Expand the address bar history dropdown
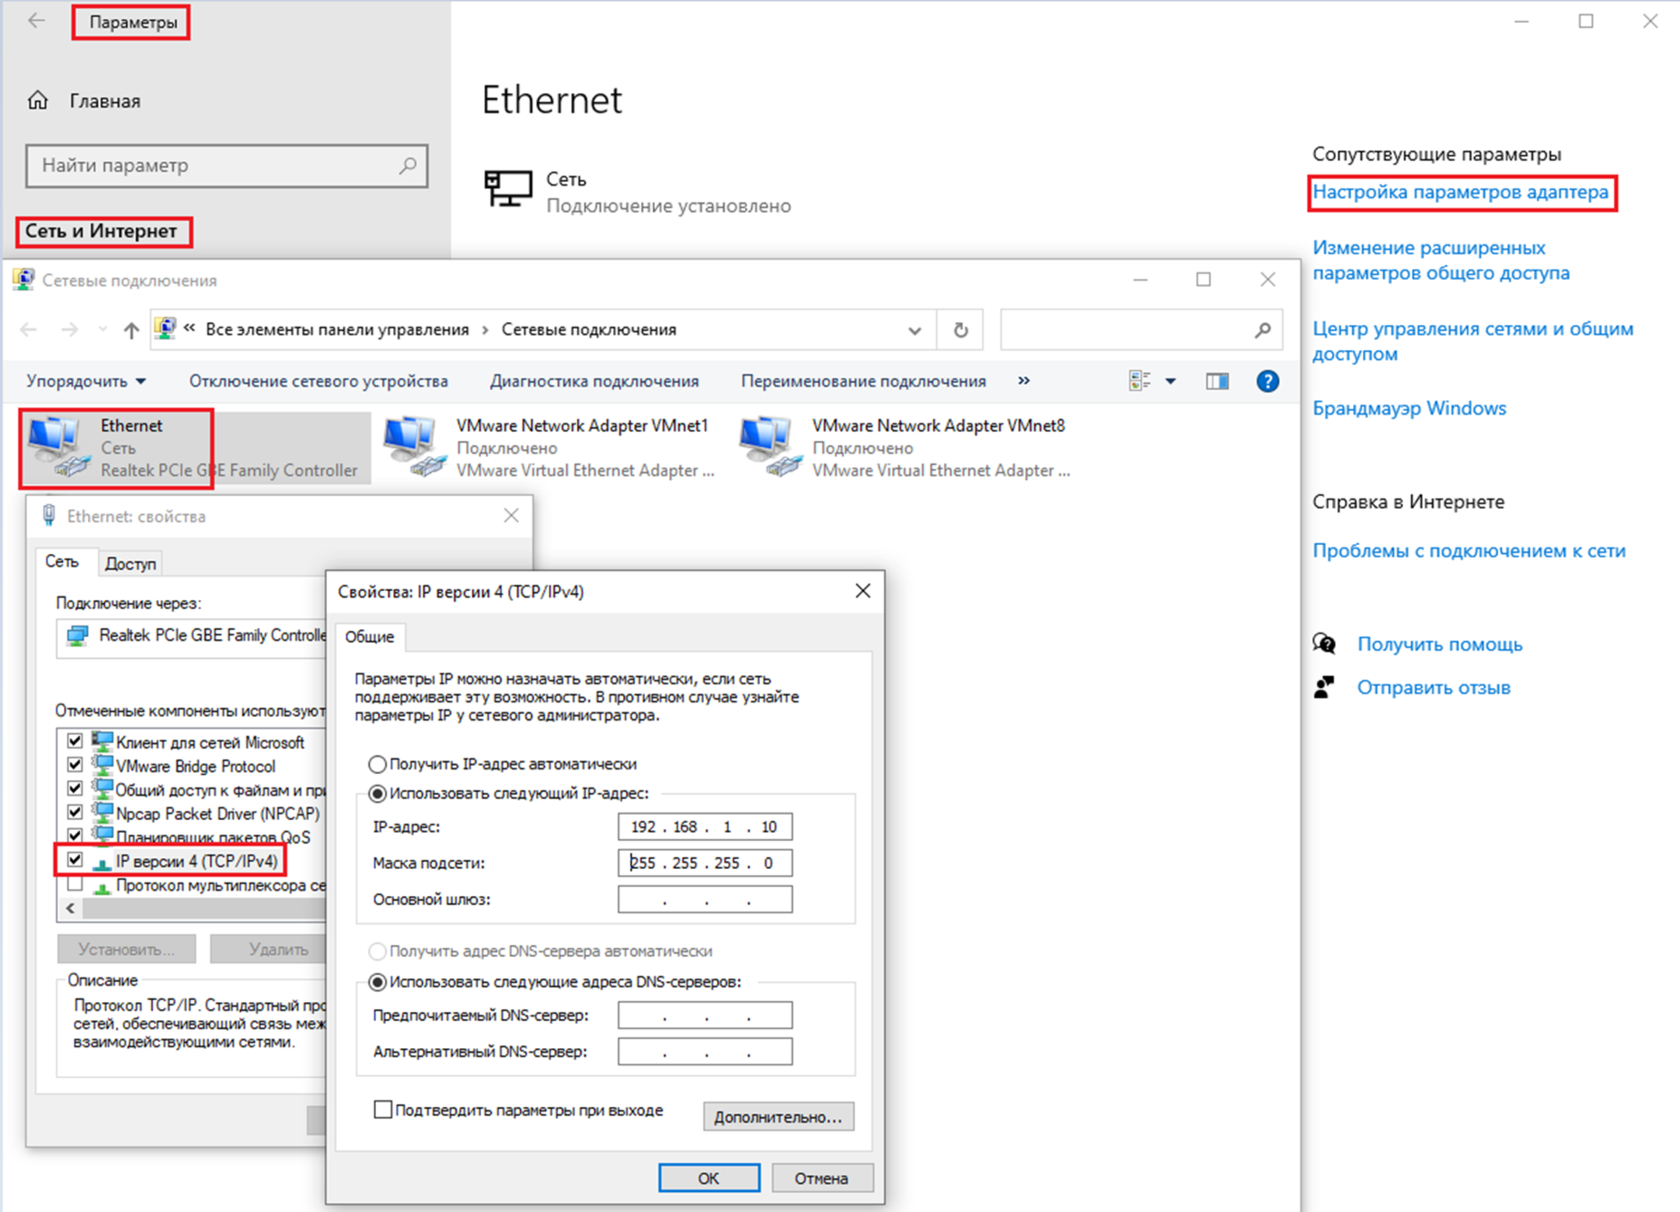Viewport: 1680px width, 1212px height. 914,330
